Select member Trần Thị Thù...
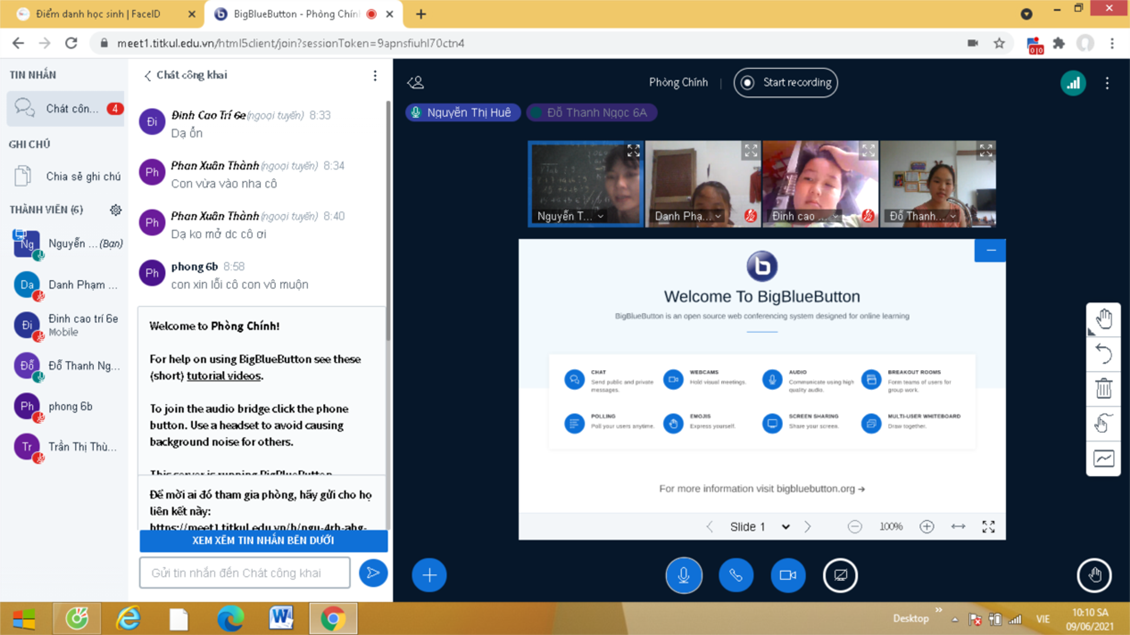 [x=67, y=447]
